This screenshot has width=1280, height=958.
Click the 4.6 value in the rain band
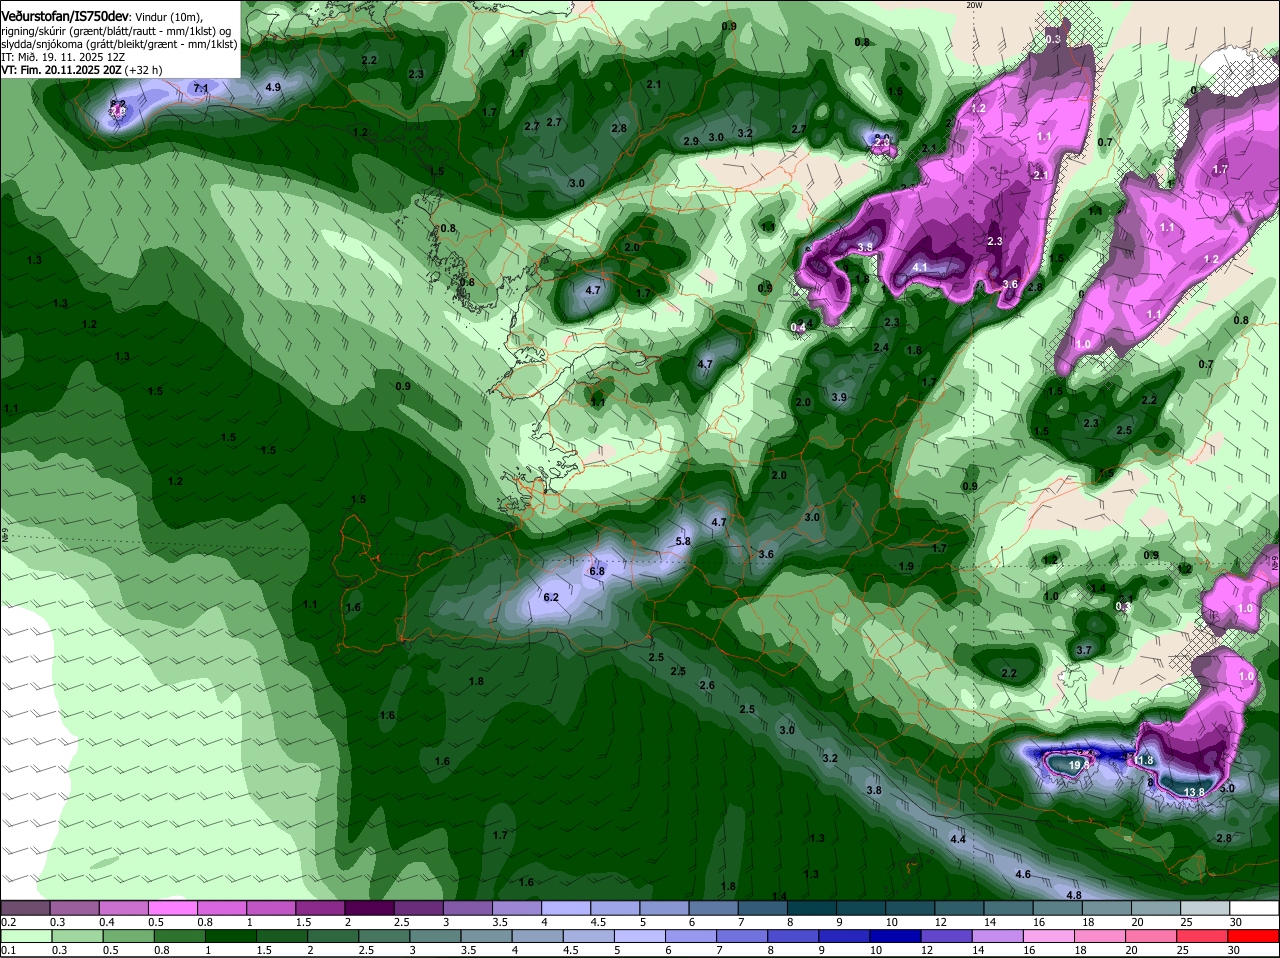pos(1023,874)
